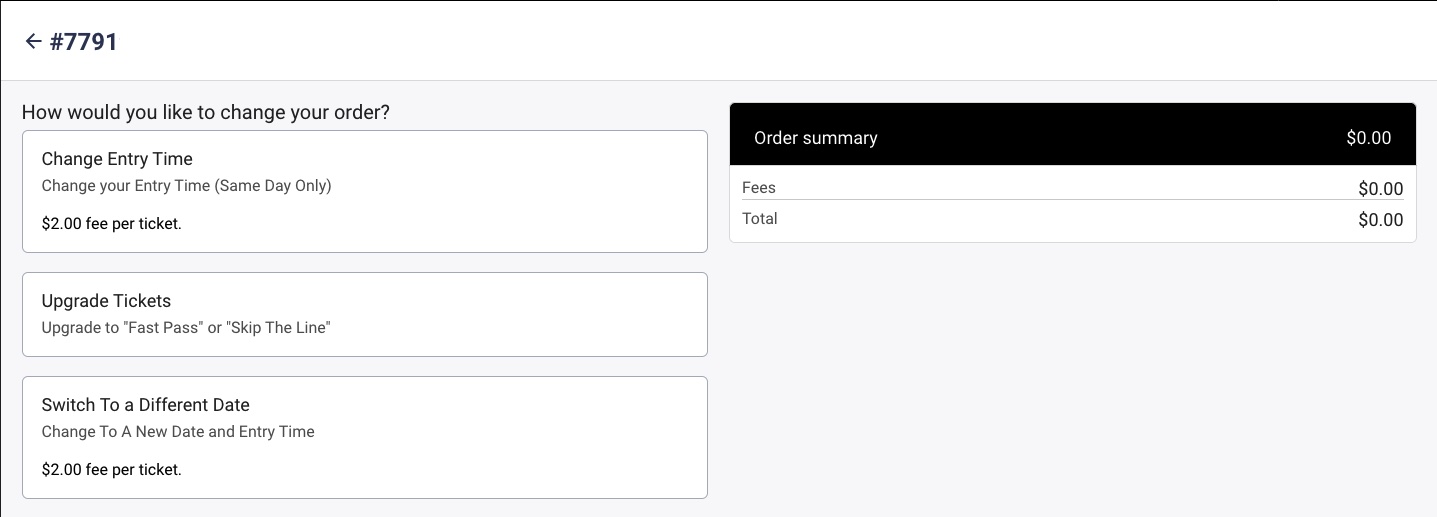Viewport: 1437px width, 517px height.
Task: Click the $2.00 fee under Switch To a Different Date
Action: click(x=111, y=469)
